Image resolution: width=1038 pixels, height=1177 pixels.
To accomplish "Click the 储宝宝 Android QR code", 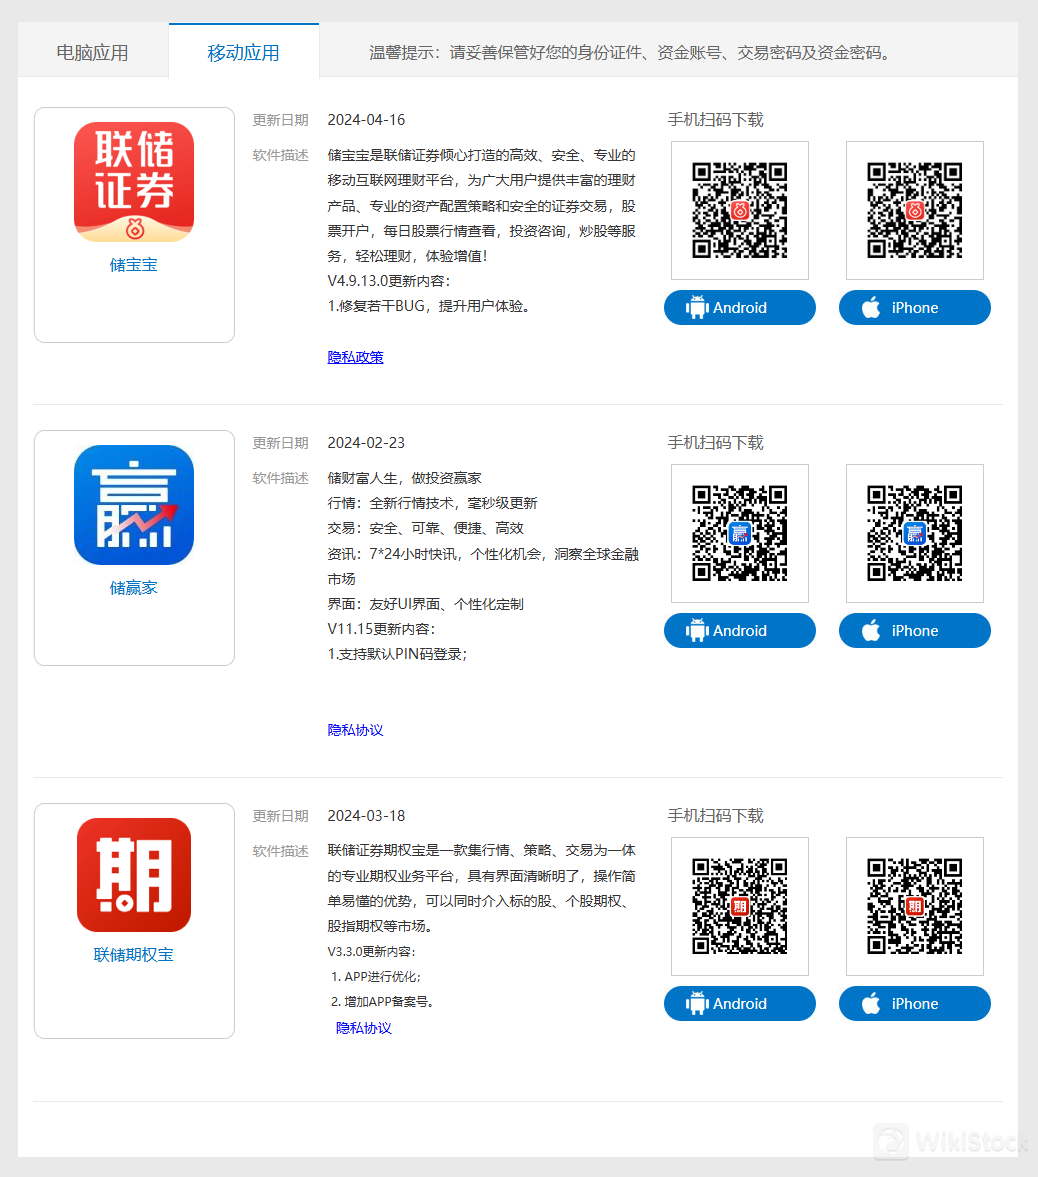I will pyautogui.click(x=739, y=210).
